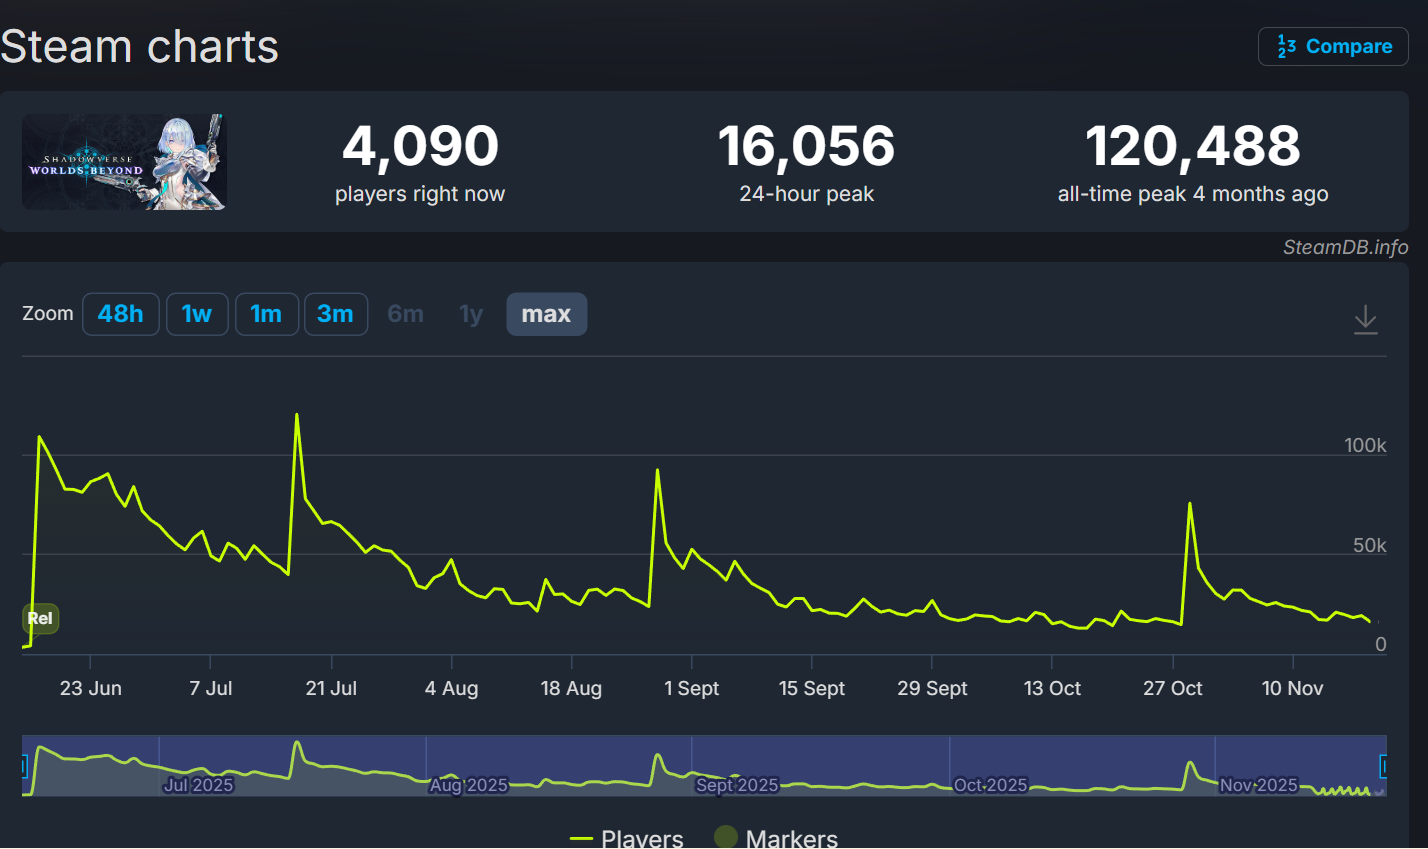Click the 18 Aug x-axis label

(x=571, y=688)
